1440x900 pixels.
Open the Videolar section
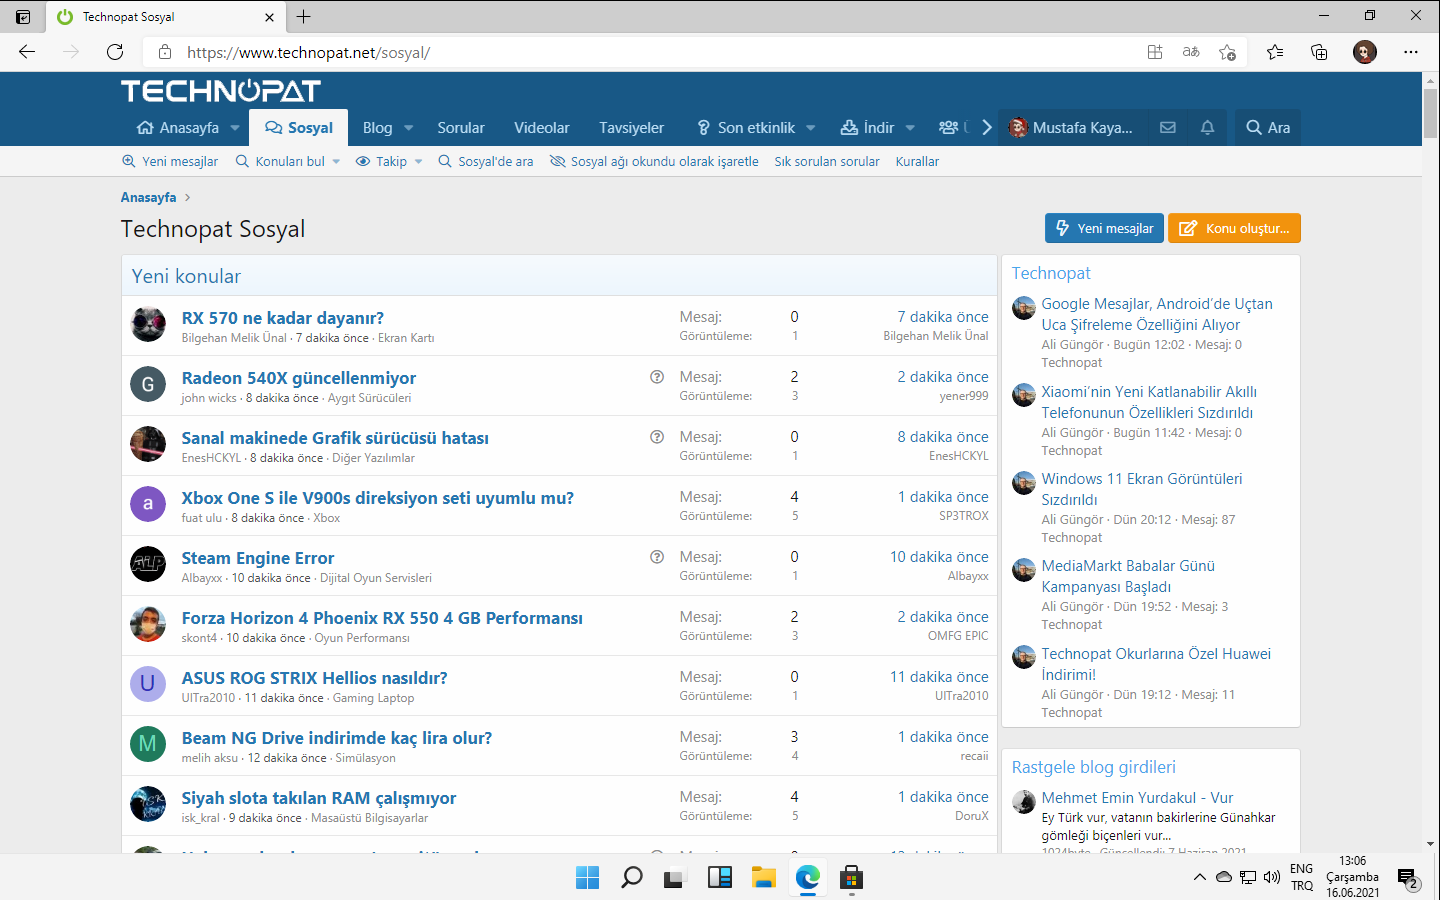click(542, 128)
